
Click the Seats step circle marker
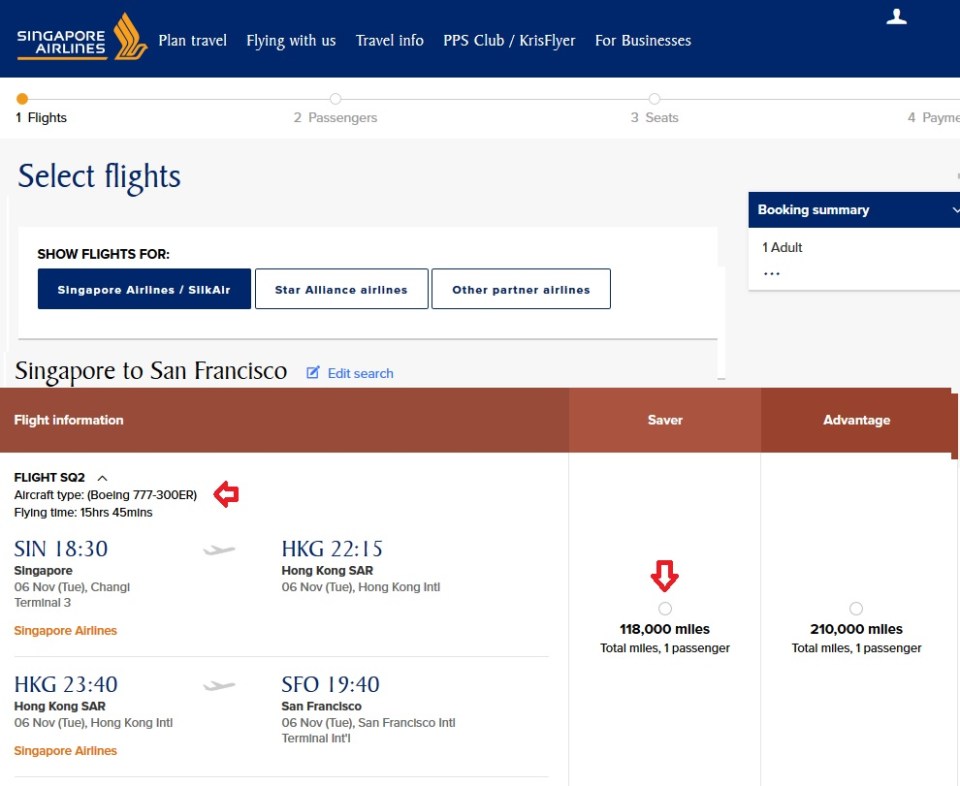[654, 99]
